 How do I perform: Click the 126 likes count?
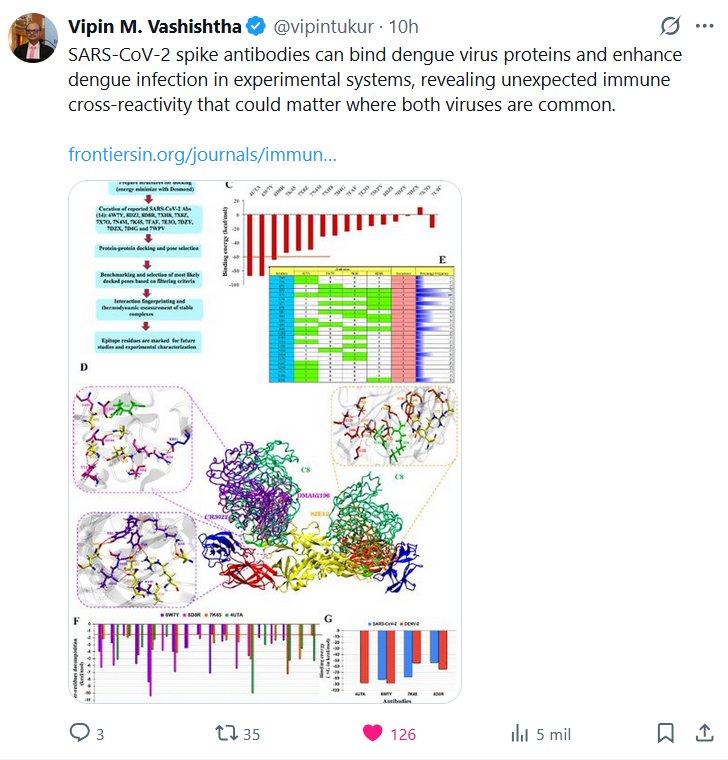pos(402,734)
